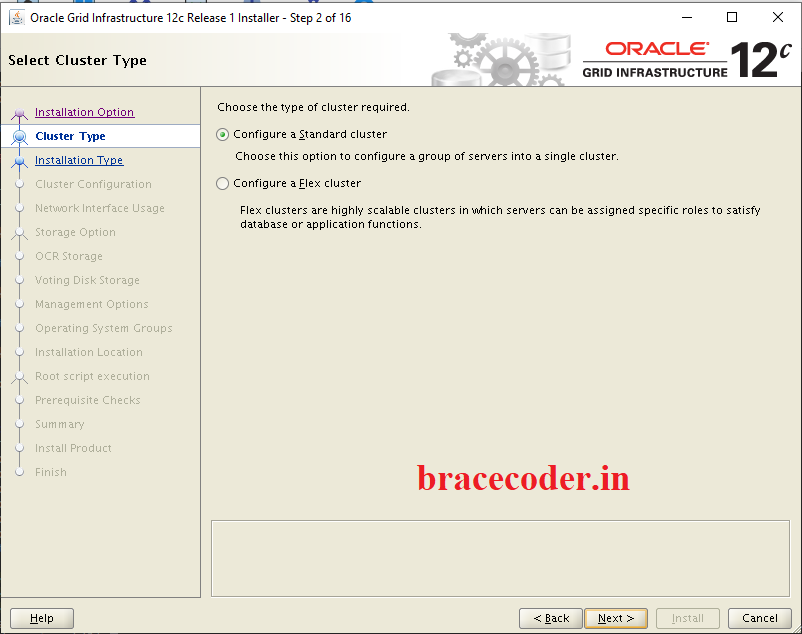Select Configure a Standard cluster radio button
This screenshot has height=634, width=802.
222,134
